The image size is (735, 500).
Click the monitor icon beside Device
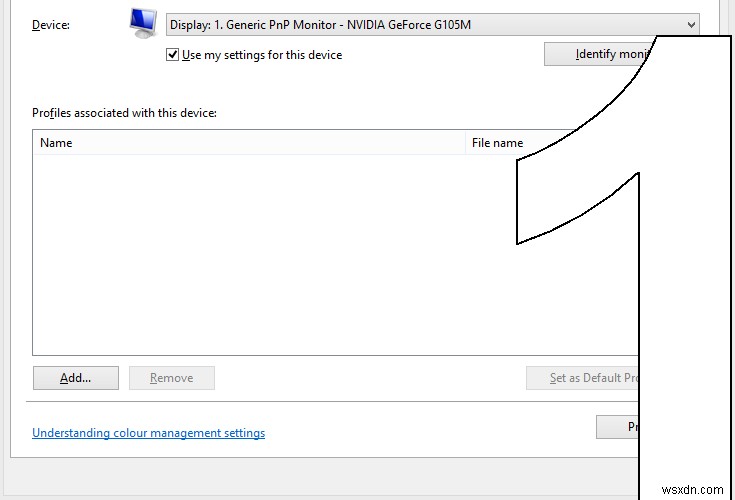coord(143,23)
